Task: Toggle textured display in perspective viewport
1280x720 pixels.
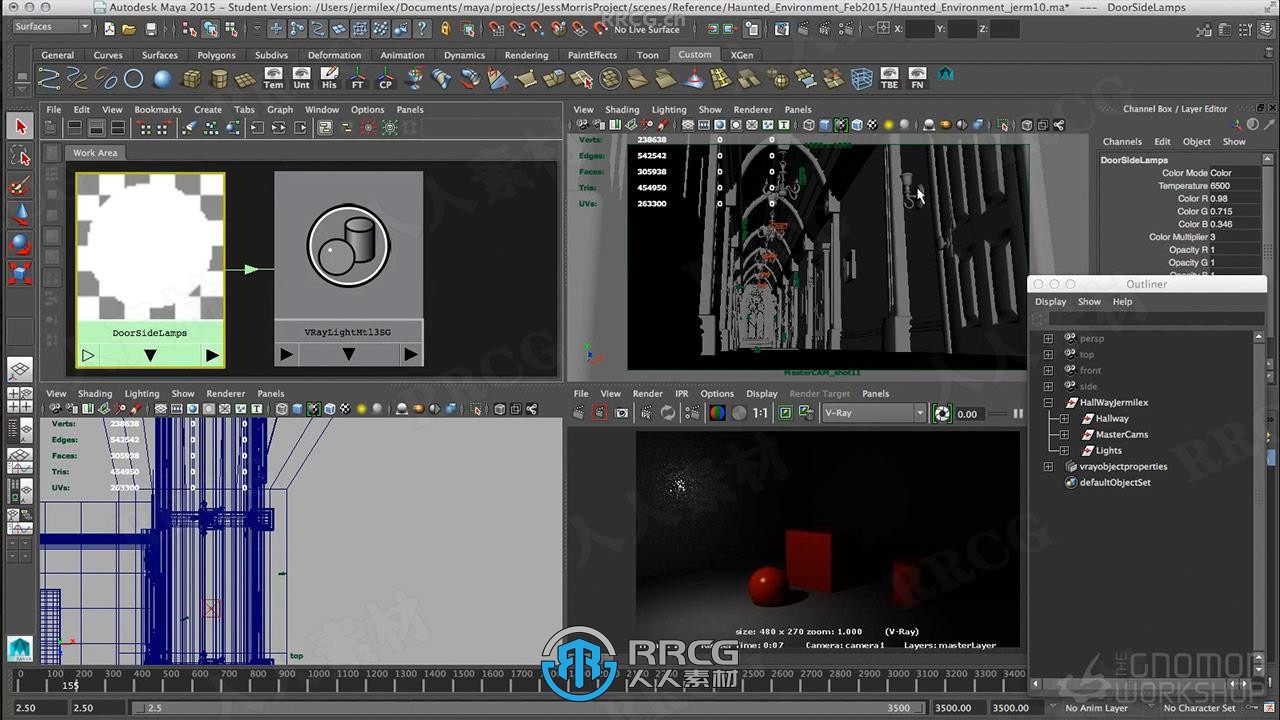Action: pos(872,125)
